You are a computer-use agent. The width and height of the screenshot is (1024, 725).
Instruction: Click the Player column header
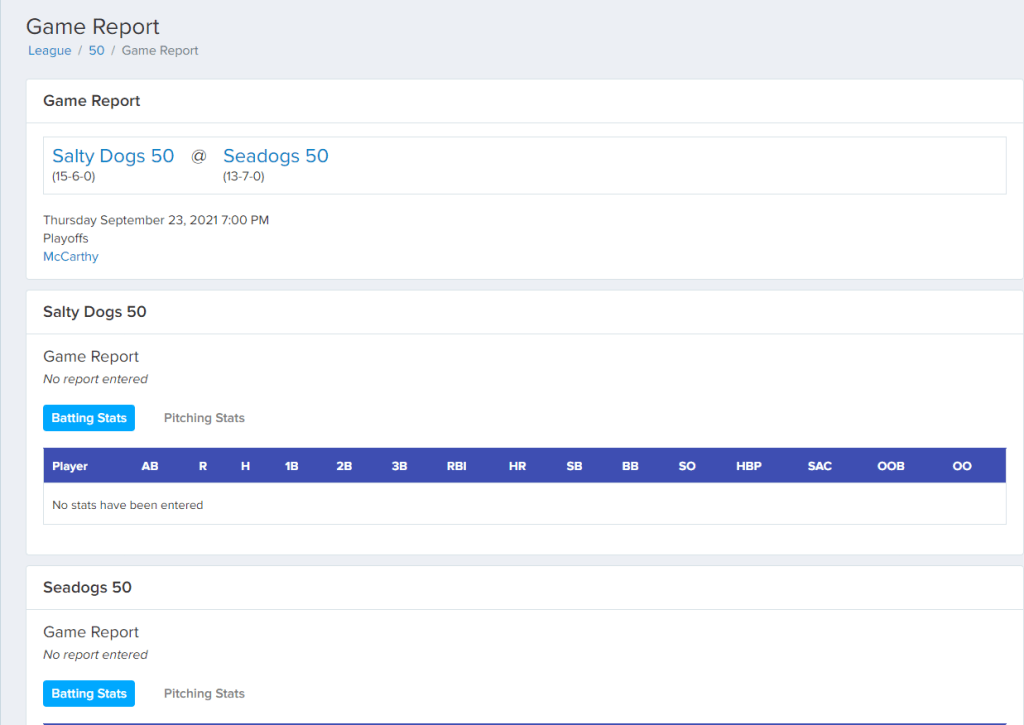[70, 466]
